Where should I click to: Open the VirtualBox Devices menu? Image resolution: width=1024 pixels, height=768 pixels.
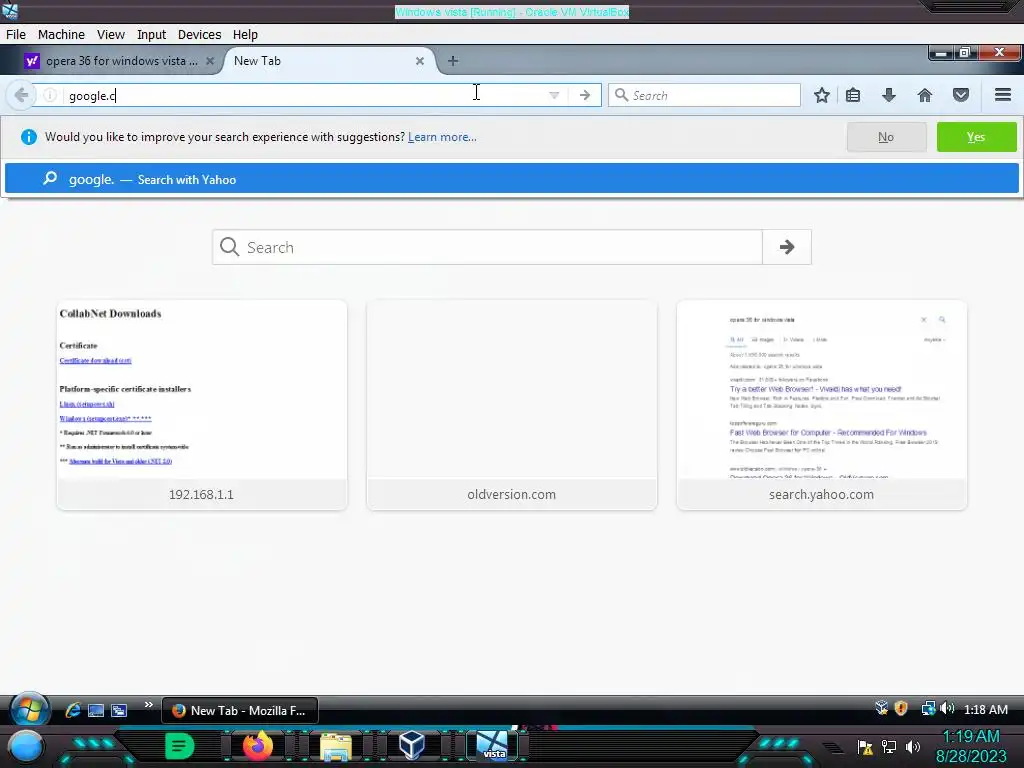pos(199,35)
